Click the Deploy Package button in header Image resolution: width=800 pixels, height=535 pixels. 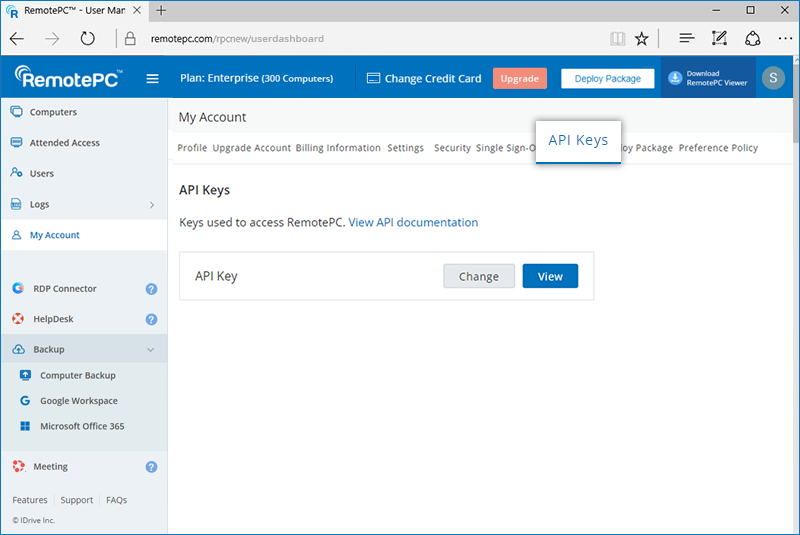tap(608, 79)
